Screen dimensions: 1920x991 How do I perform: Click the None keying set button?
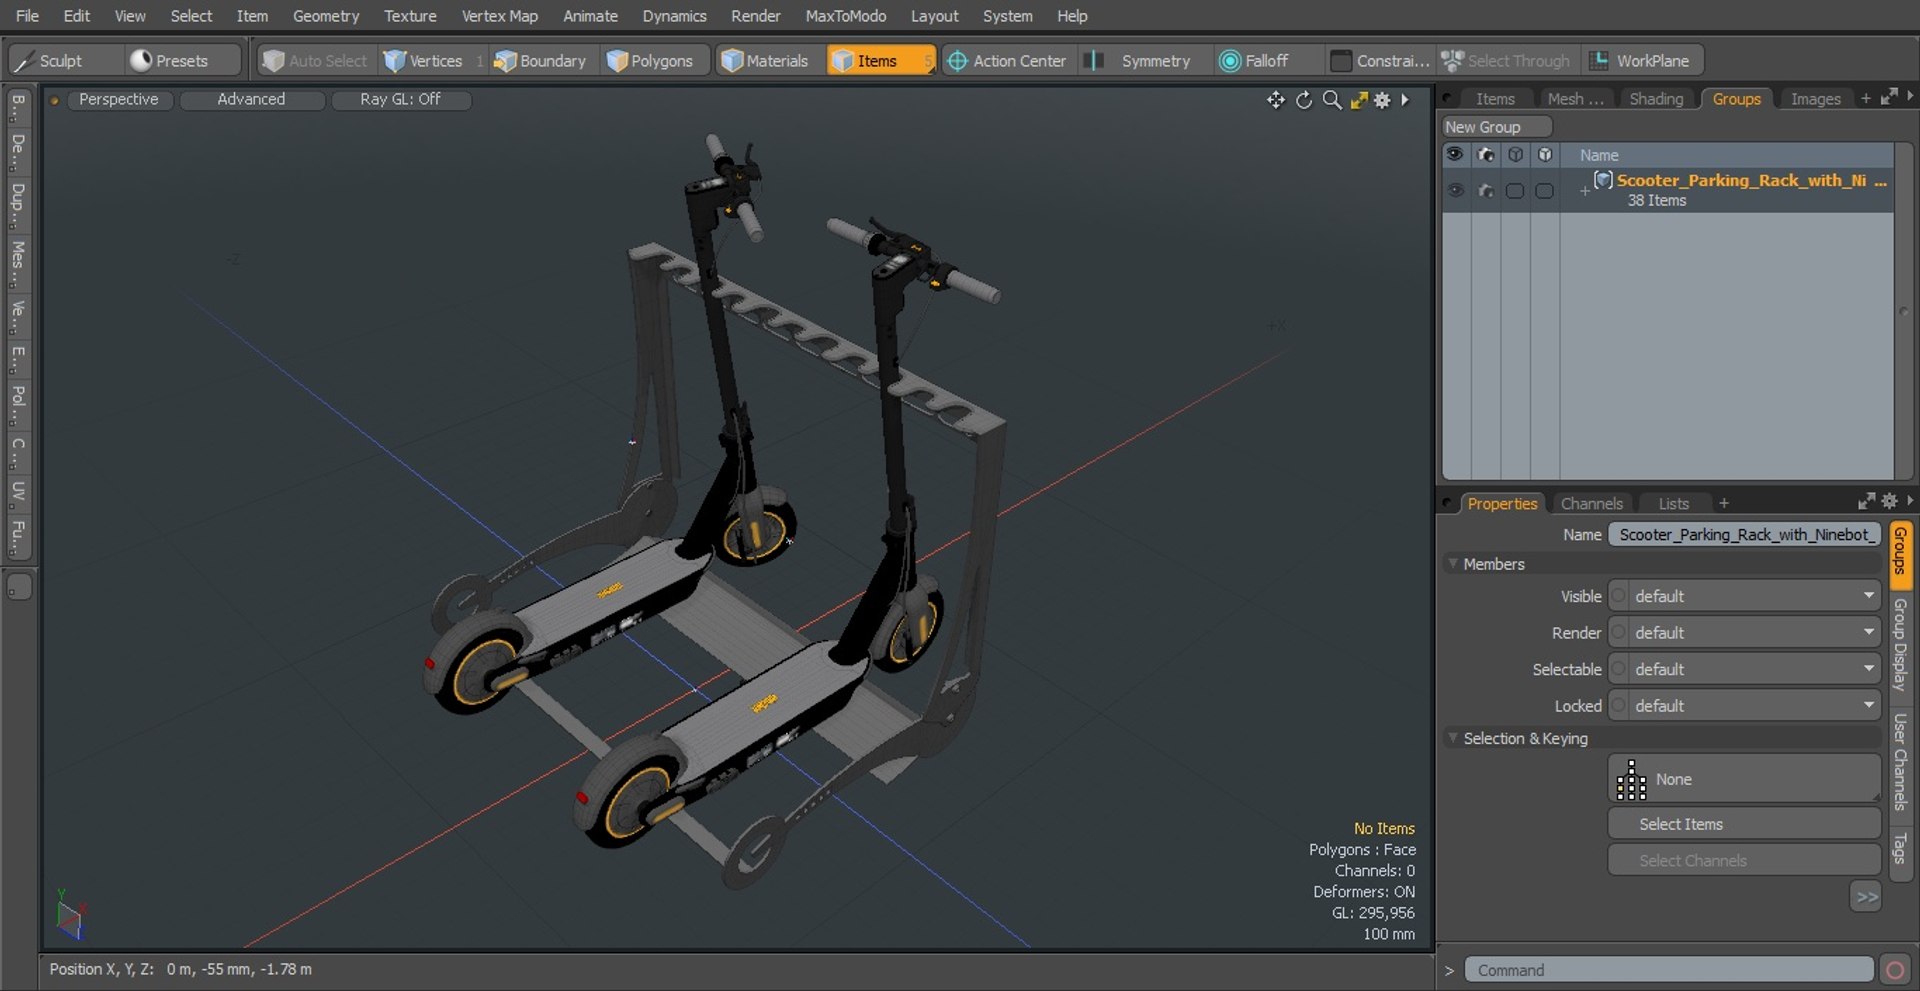pos(1744,779)
